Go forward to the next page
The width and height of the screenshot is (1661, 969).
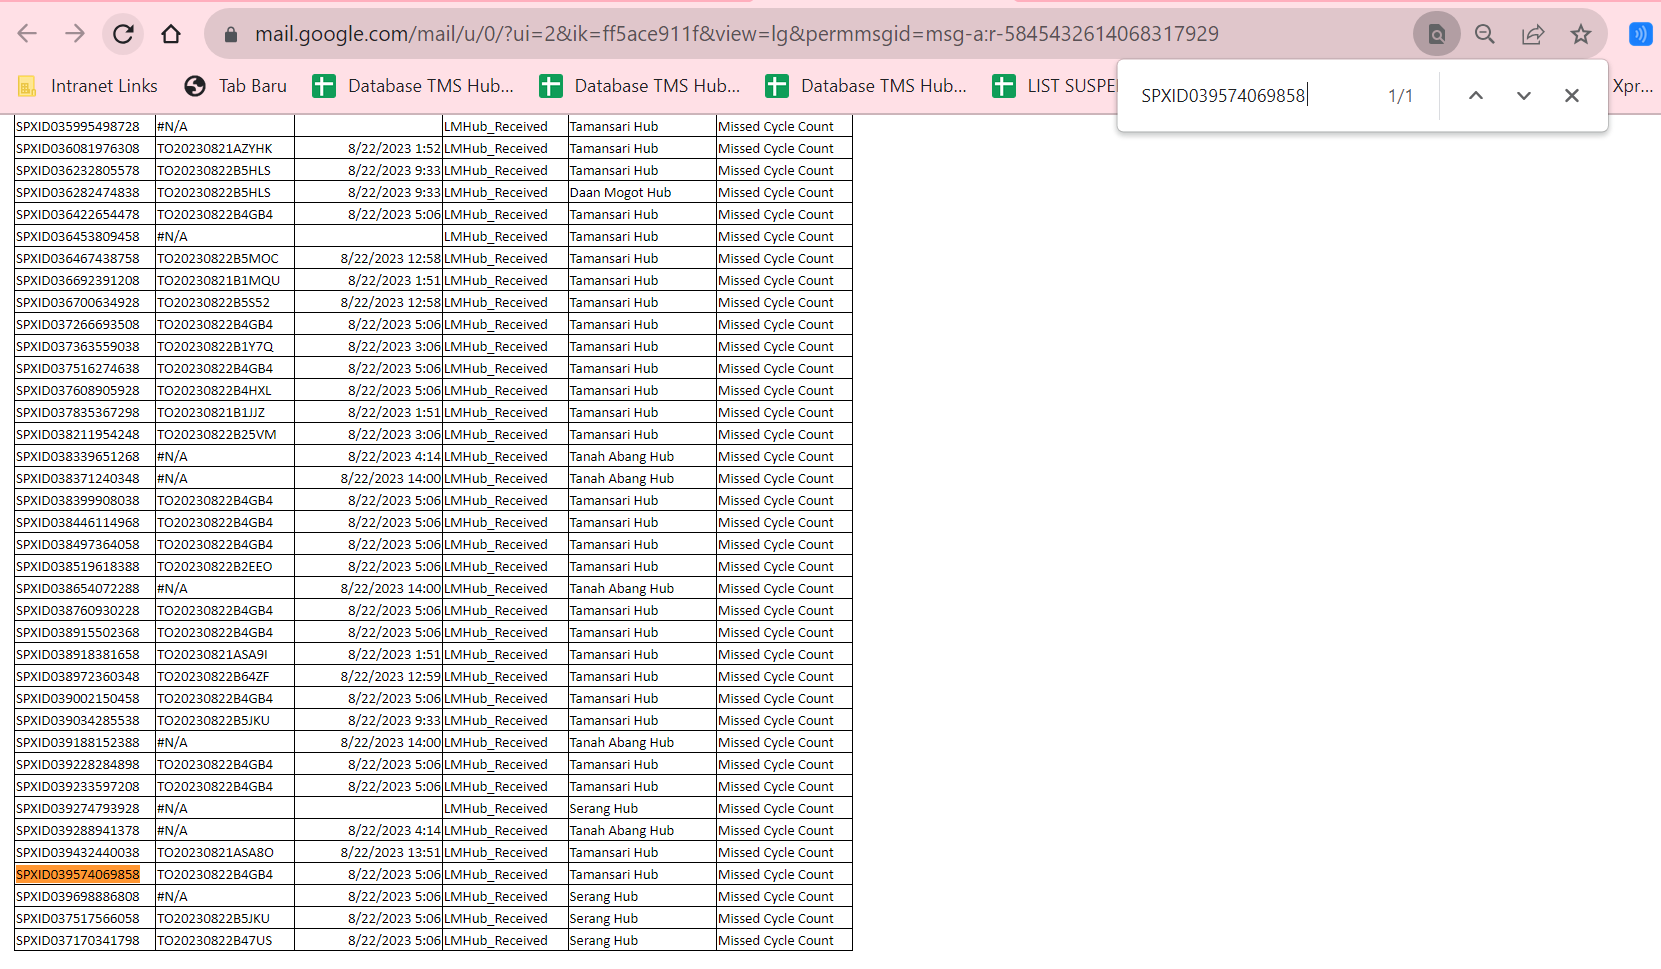[x=75, y=34]
